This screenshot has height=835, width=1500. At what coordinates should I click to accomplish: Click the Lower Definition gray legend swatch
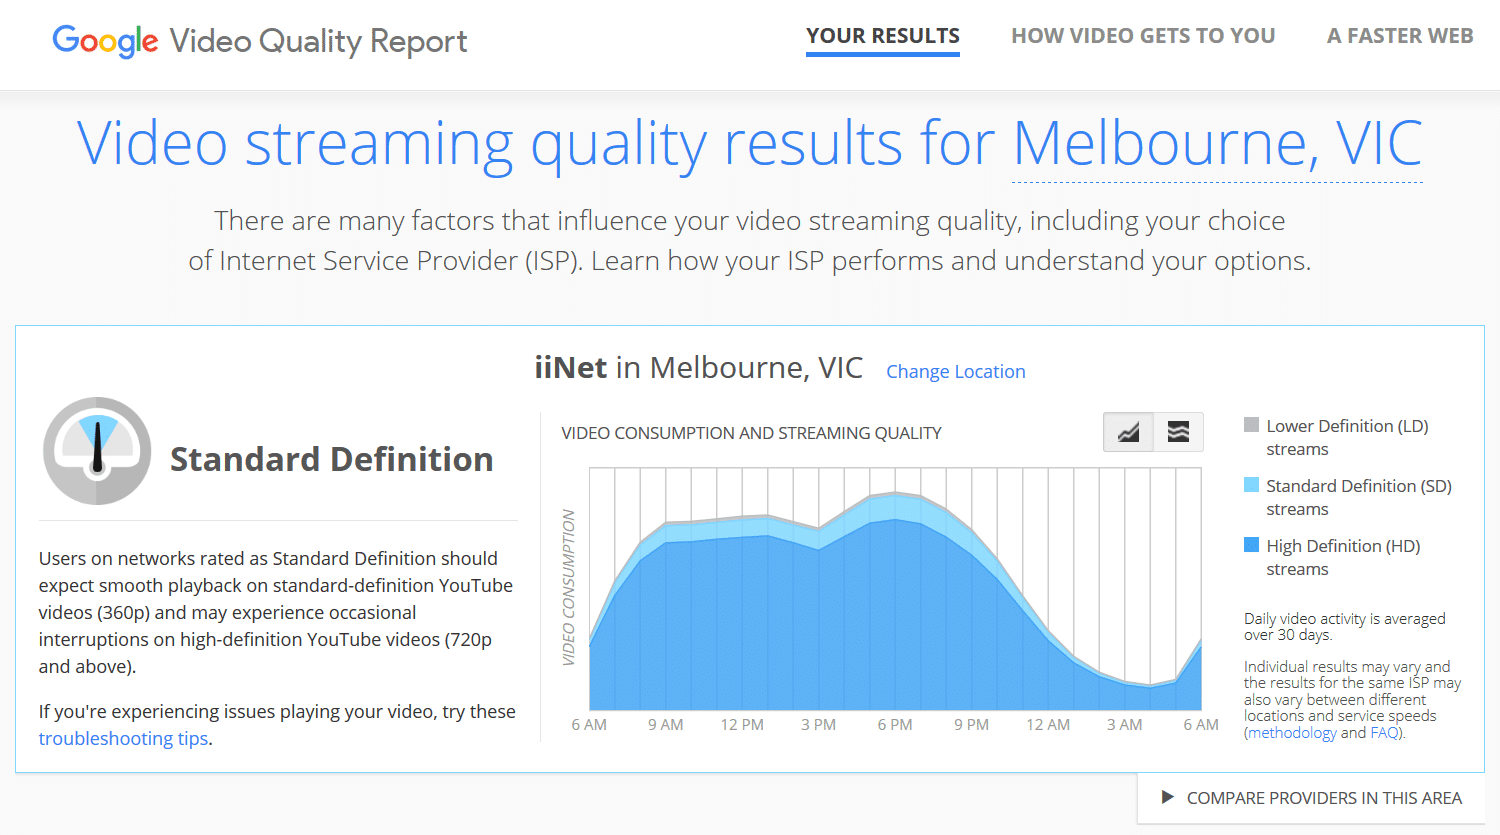(x=1251, y=425)
